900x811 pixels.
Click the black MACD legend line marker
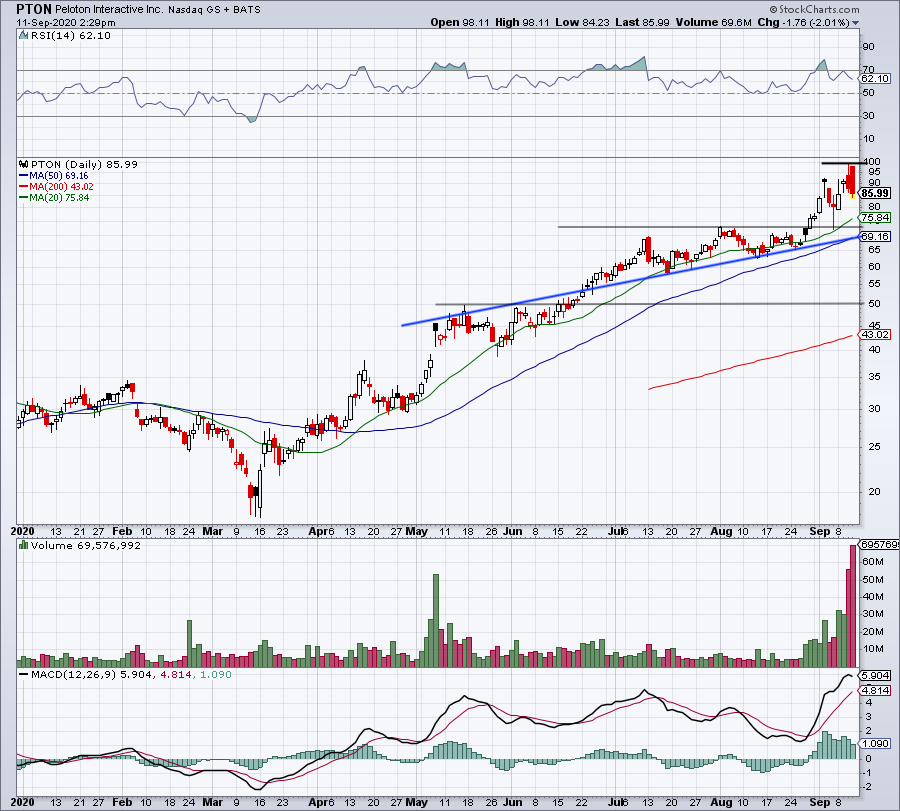[24, 675]
